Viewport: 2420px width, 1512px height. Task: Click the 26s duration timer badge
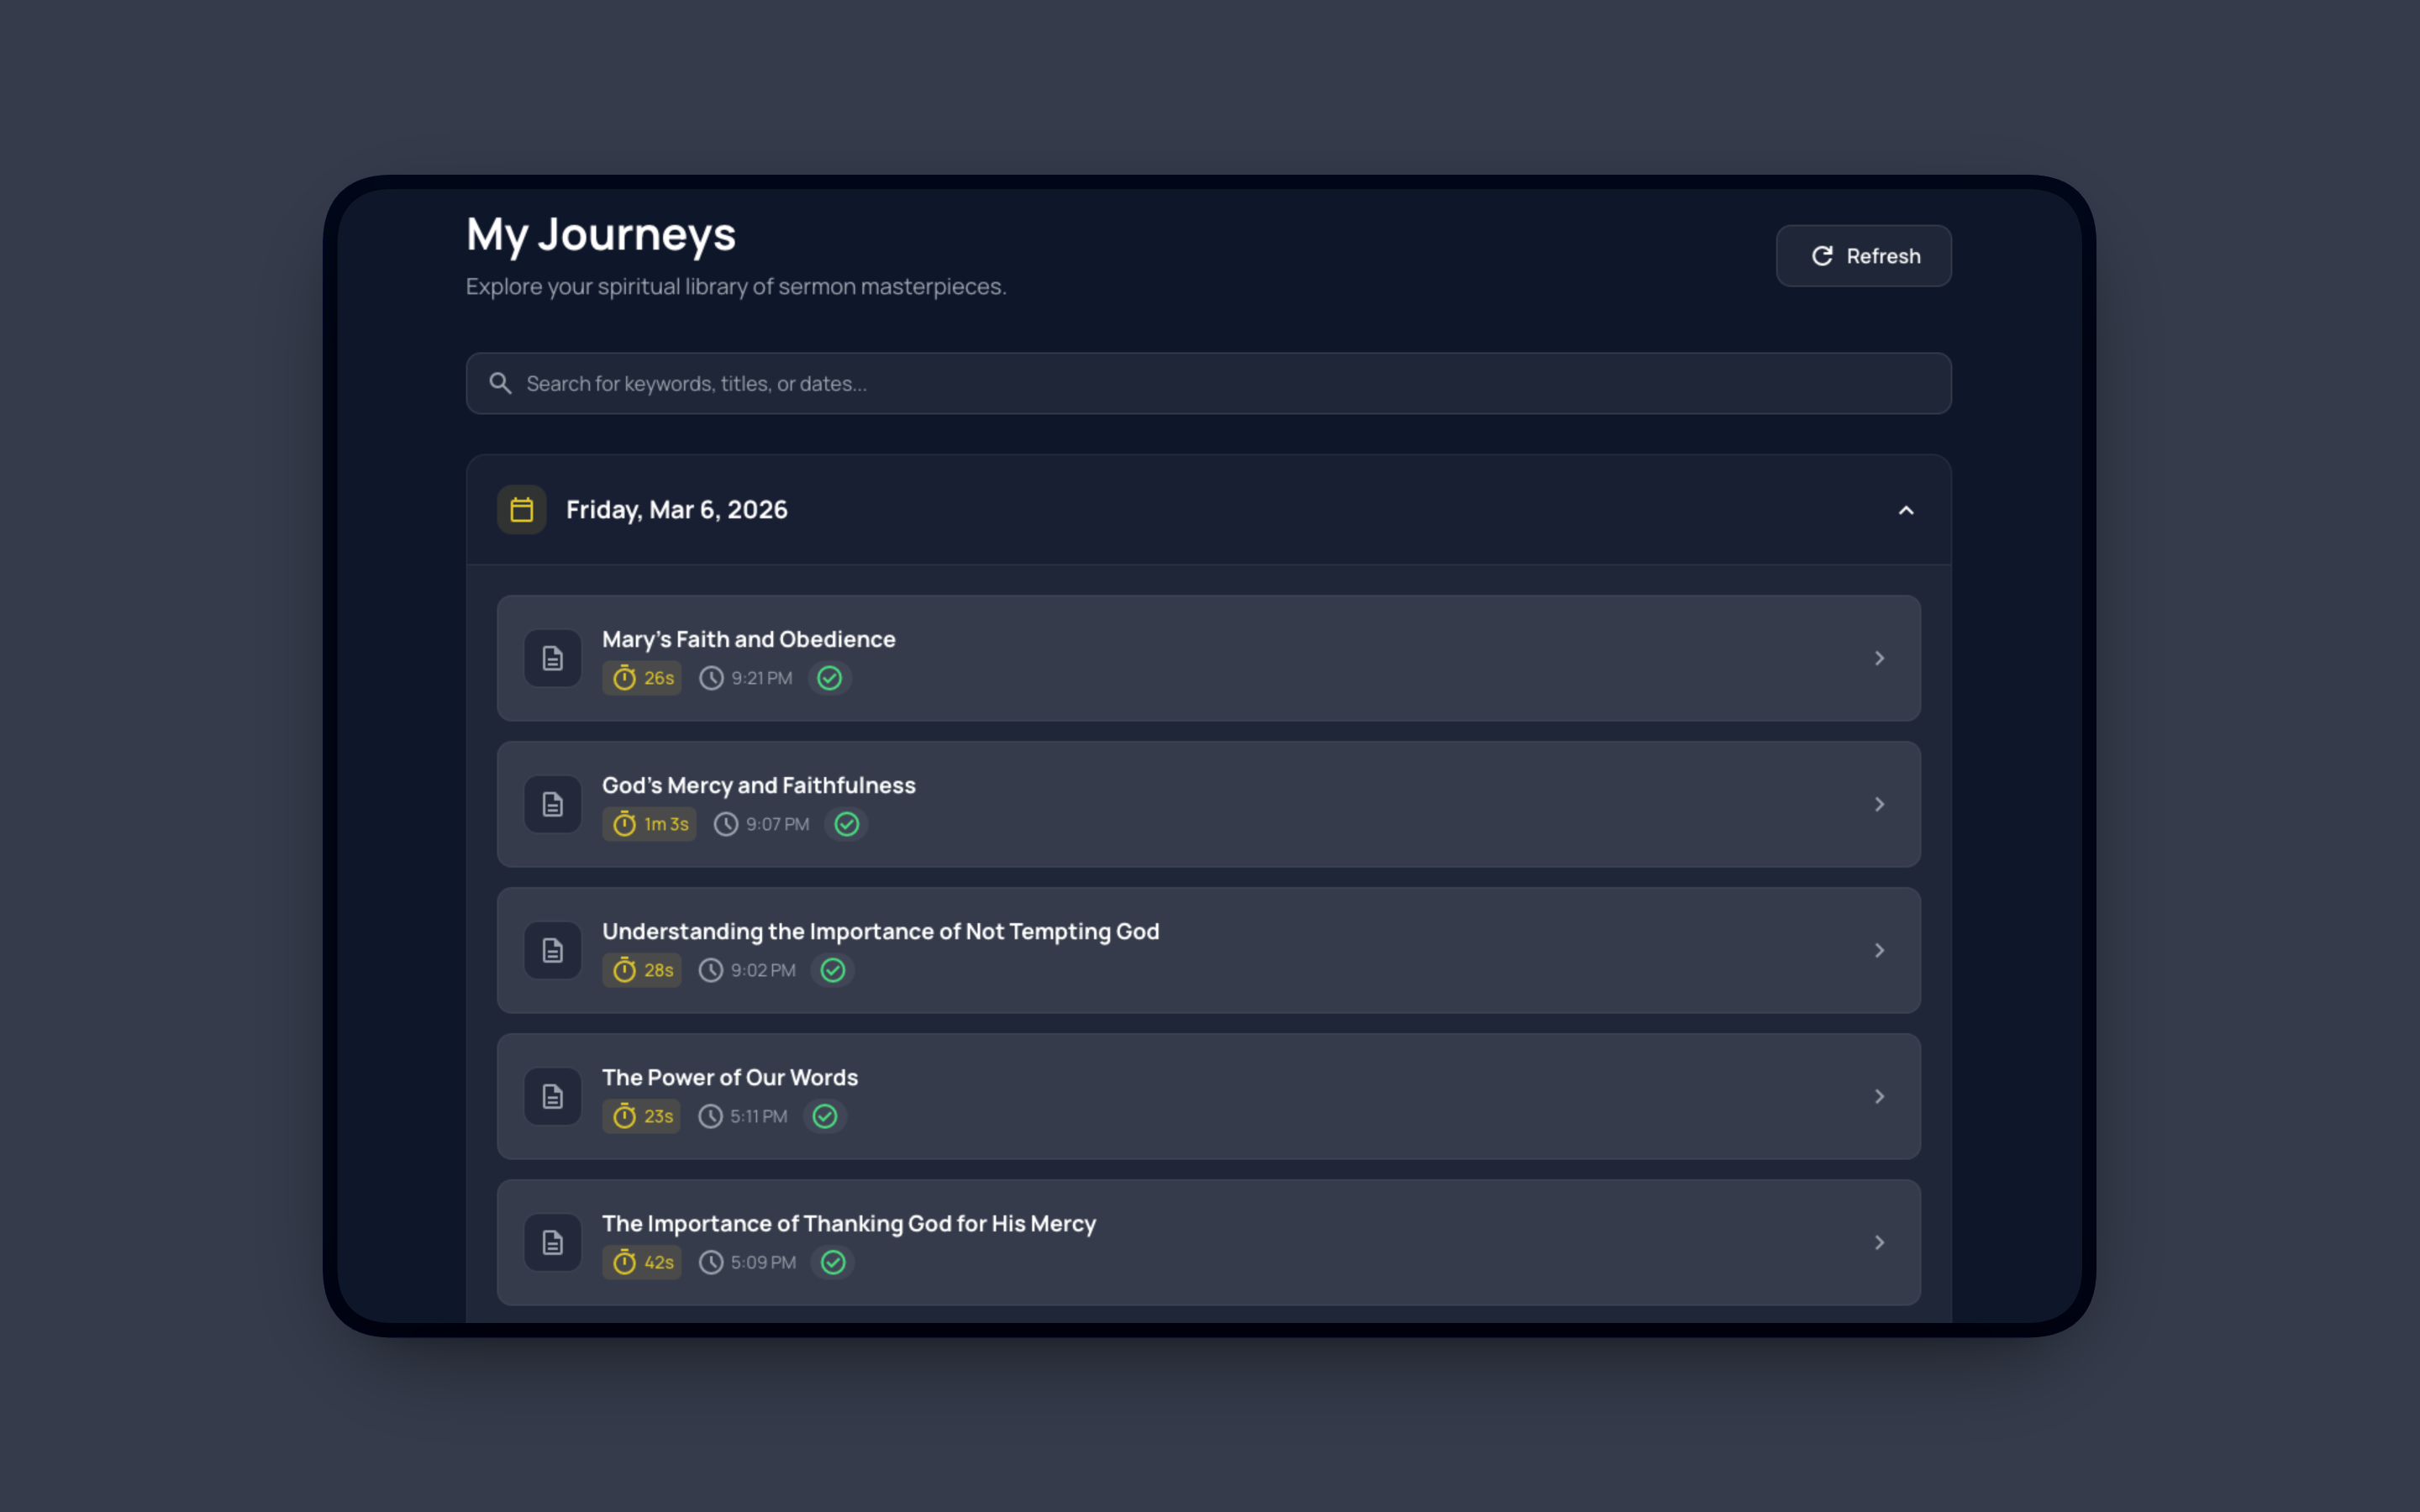642,678
